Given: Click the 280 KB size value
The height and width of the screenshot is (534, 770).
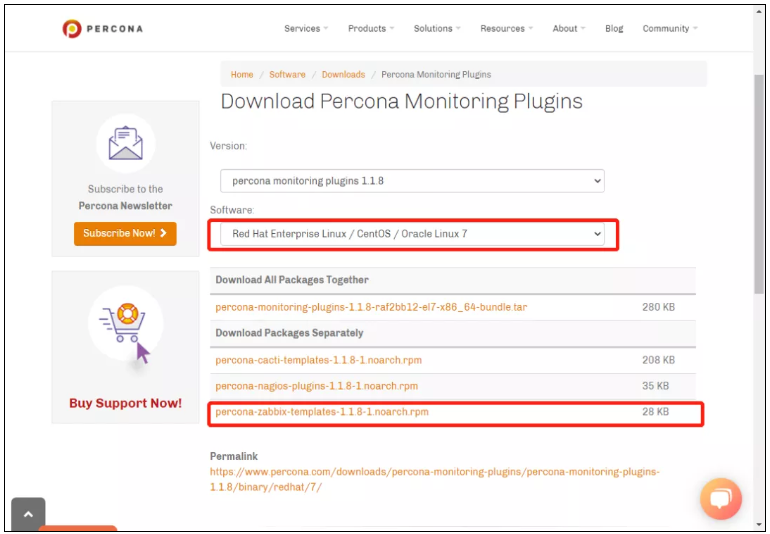Looking at the screenshot, I should (x=659, y=308).
